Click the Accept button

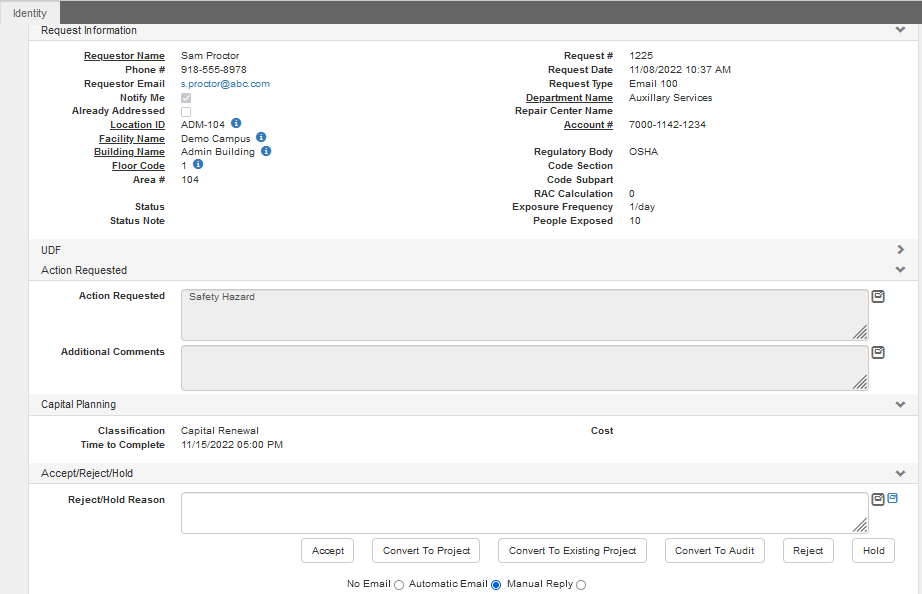(x=328, y=551)
